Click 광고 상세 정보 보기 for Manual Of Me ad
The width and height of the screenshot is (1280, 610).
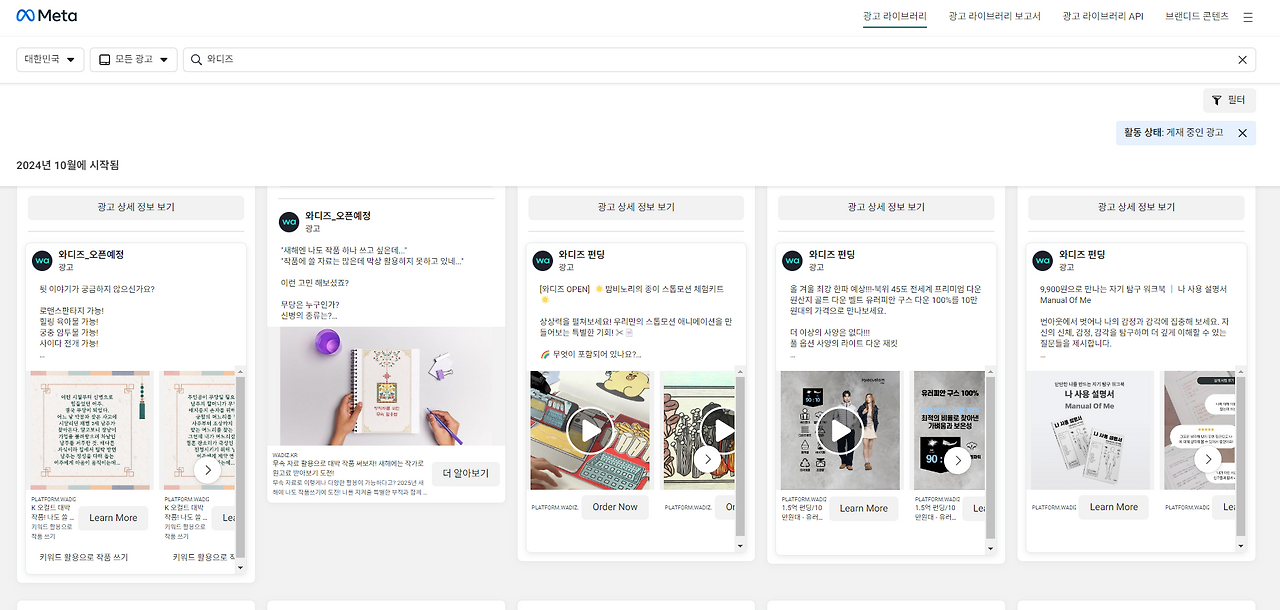point(1138,207)
